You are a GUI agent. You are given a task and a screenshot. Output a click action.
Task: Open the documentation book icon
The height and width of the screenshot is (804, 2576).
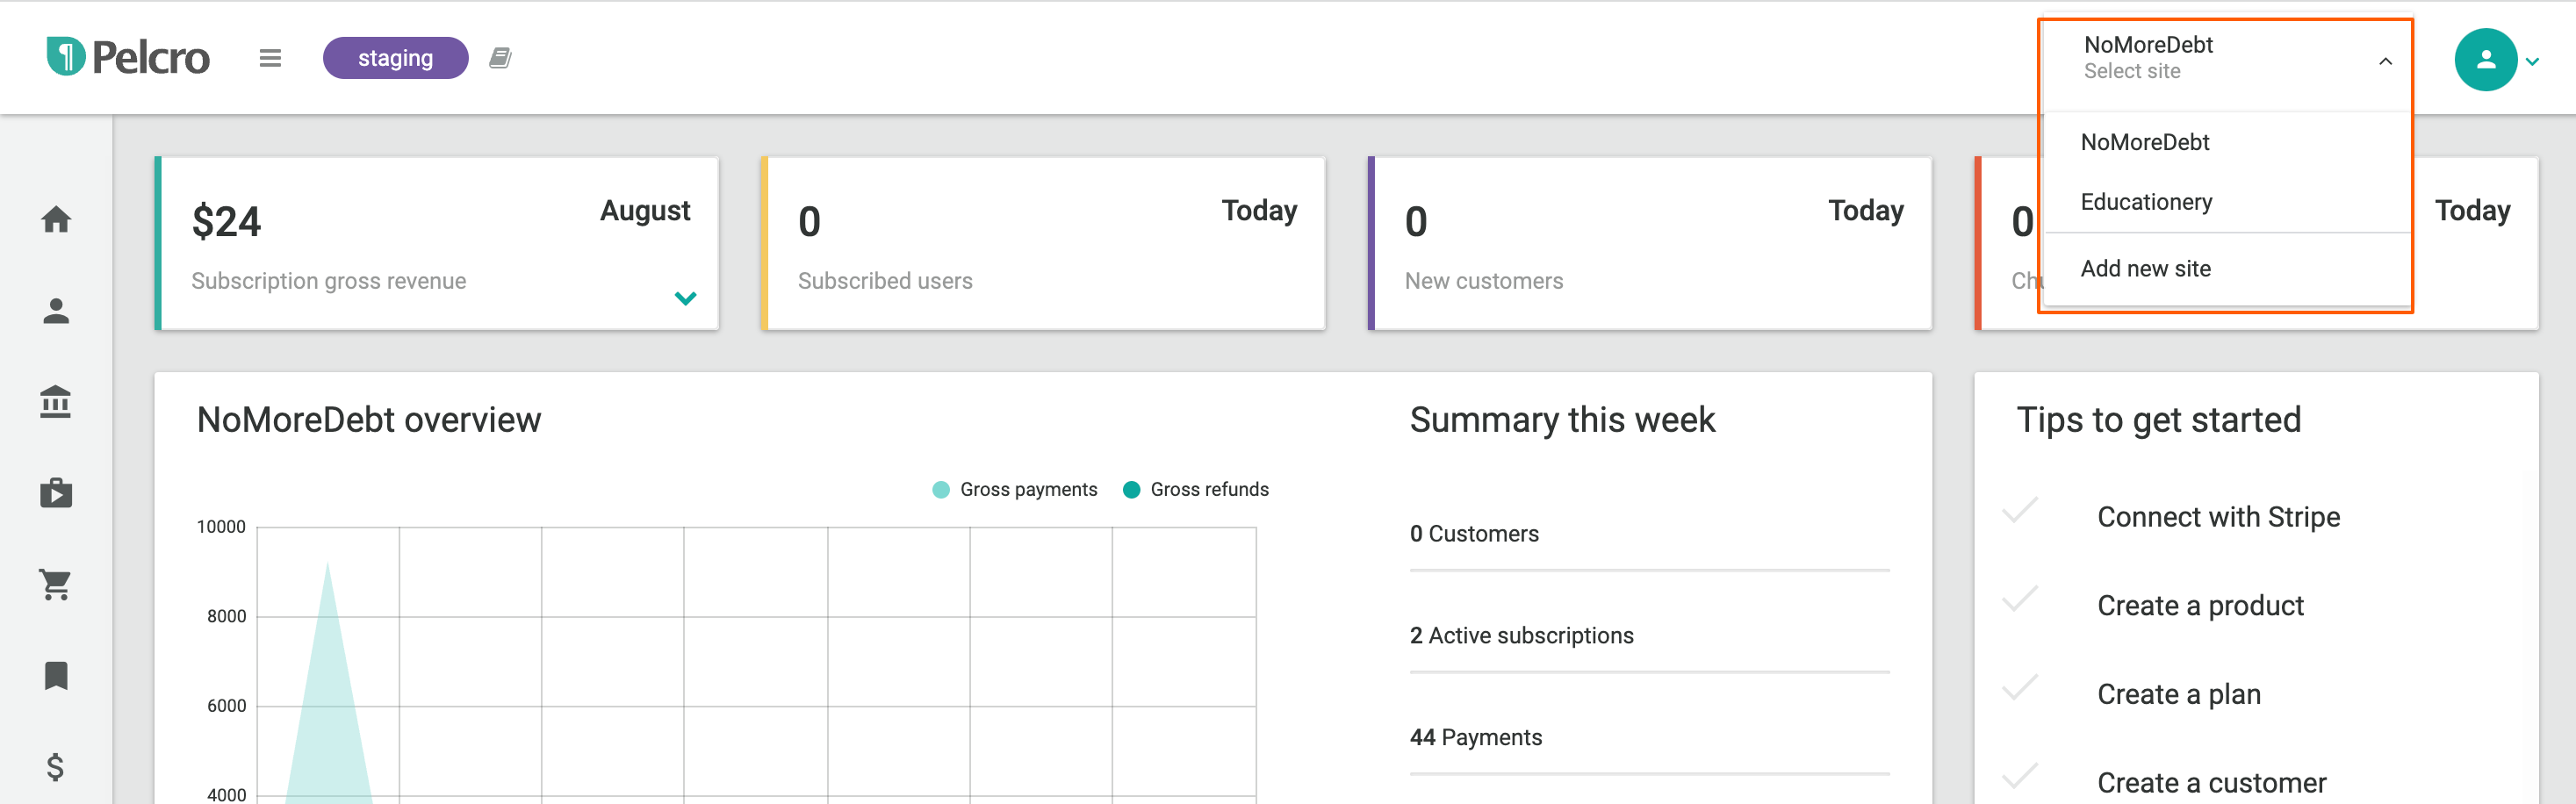pos(500,58)
